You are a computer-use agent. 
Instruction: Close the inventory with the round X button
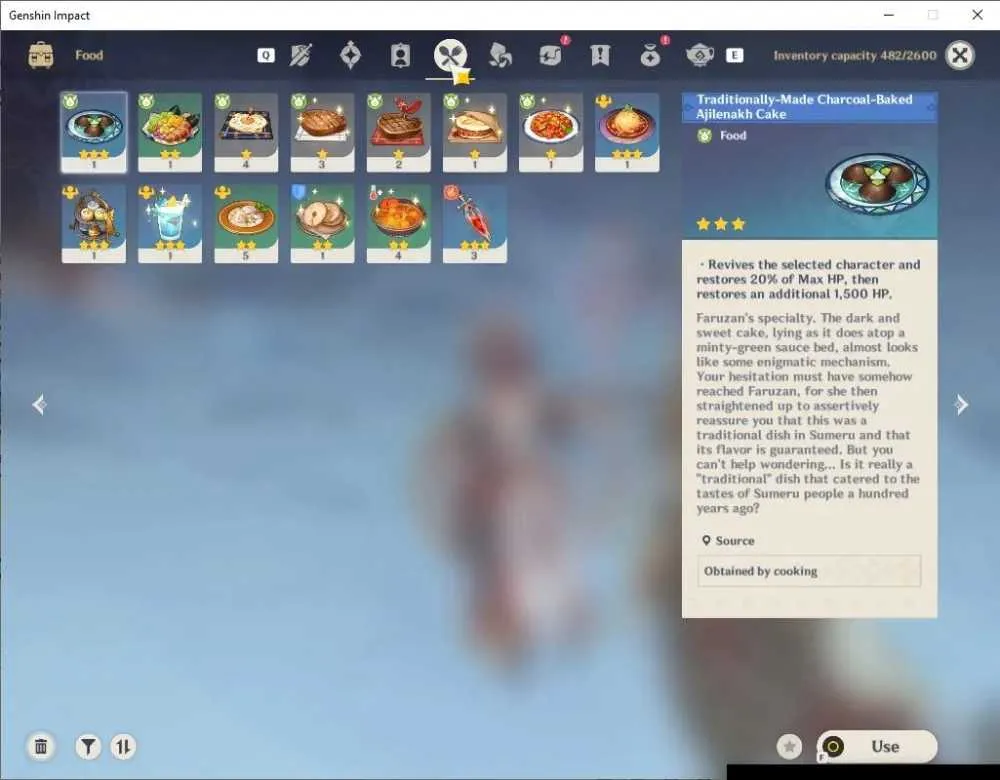pyautogui.click(x=960, y=55)
